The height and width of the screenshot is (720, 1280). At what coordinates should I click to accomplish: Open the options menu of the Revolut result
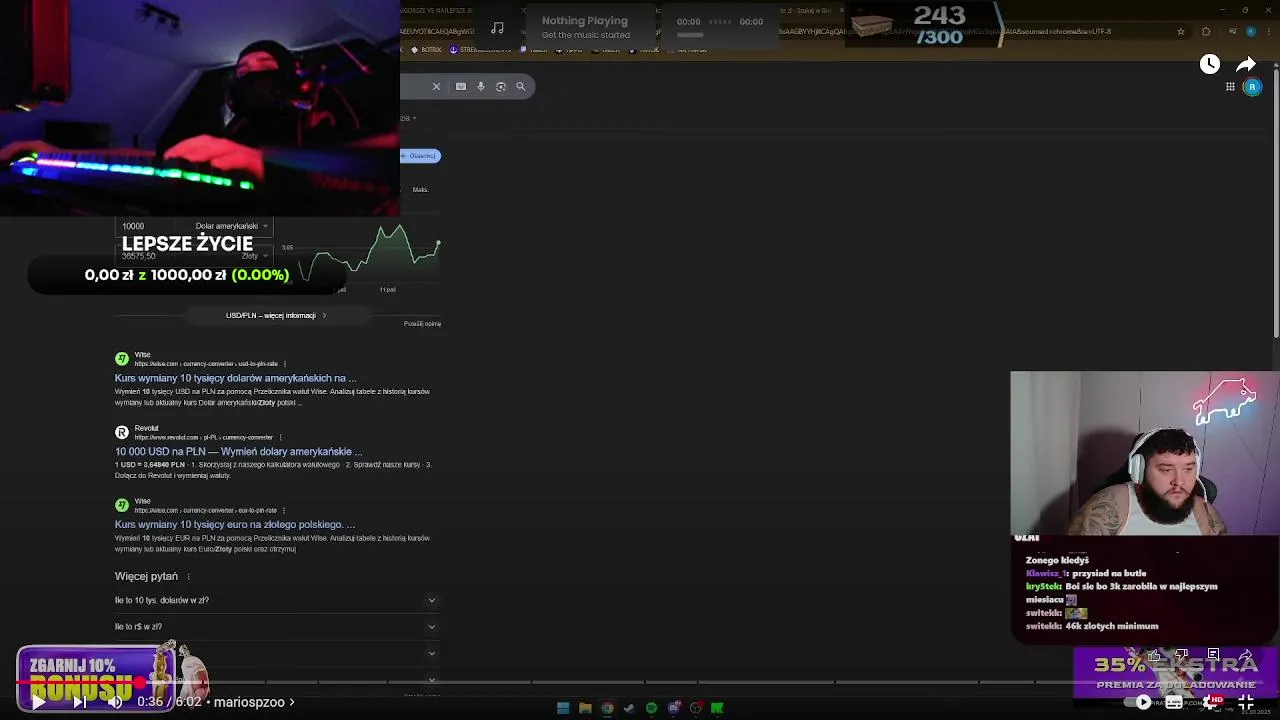click(280, 437)
